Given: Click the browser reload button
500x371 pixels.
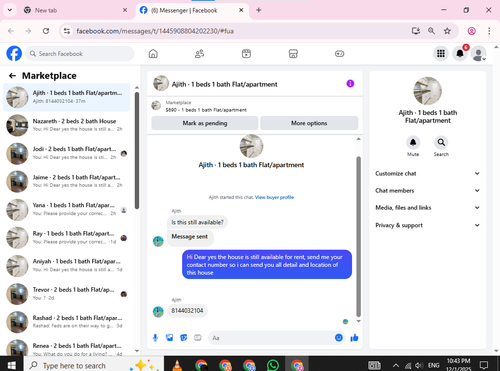Looking at the screenshot, I should click(x=46, y=31).
